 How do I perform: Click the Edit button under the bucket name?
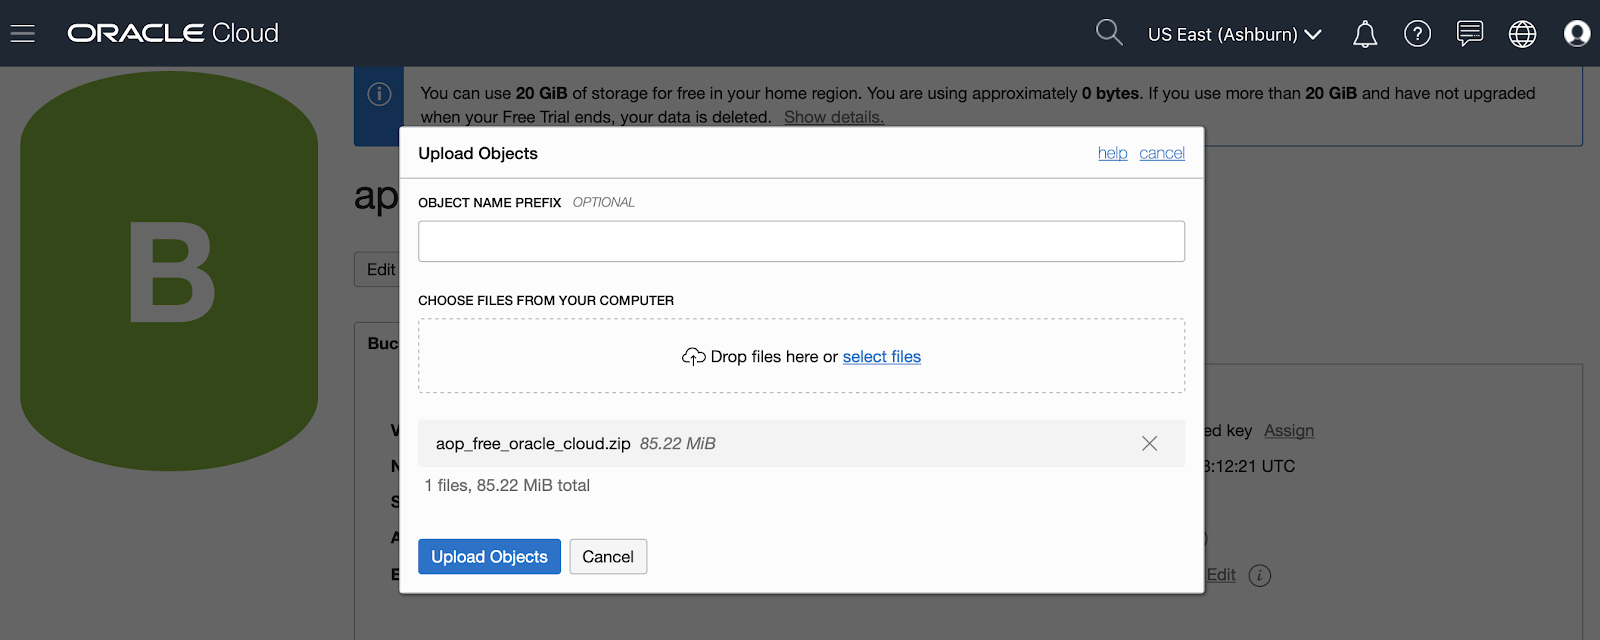tap(378, 270)
